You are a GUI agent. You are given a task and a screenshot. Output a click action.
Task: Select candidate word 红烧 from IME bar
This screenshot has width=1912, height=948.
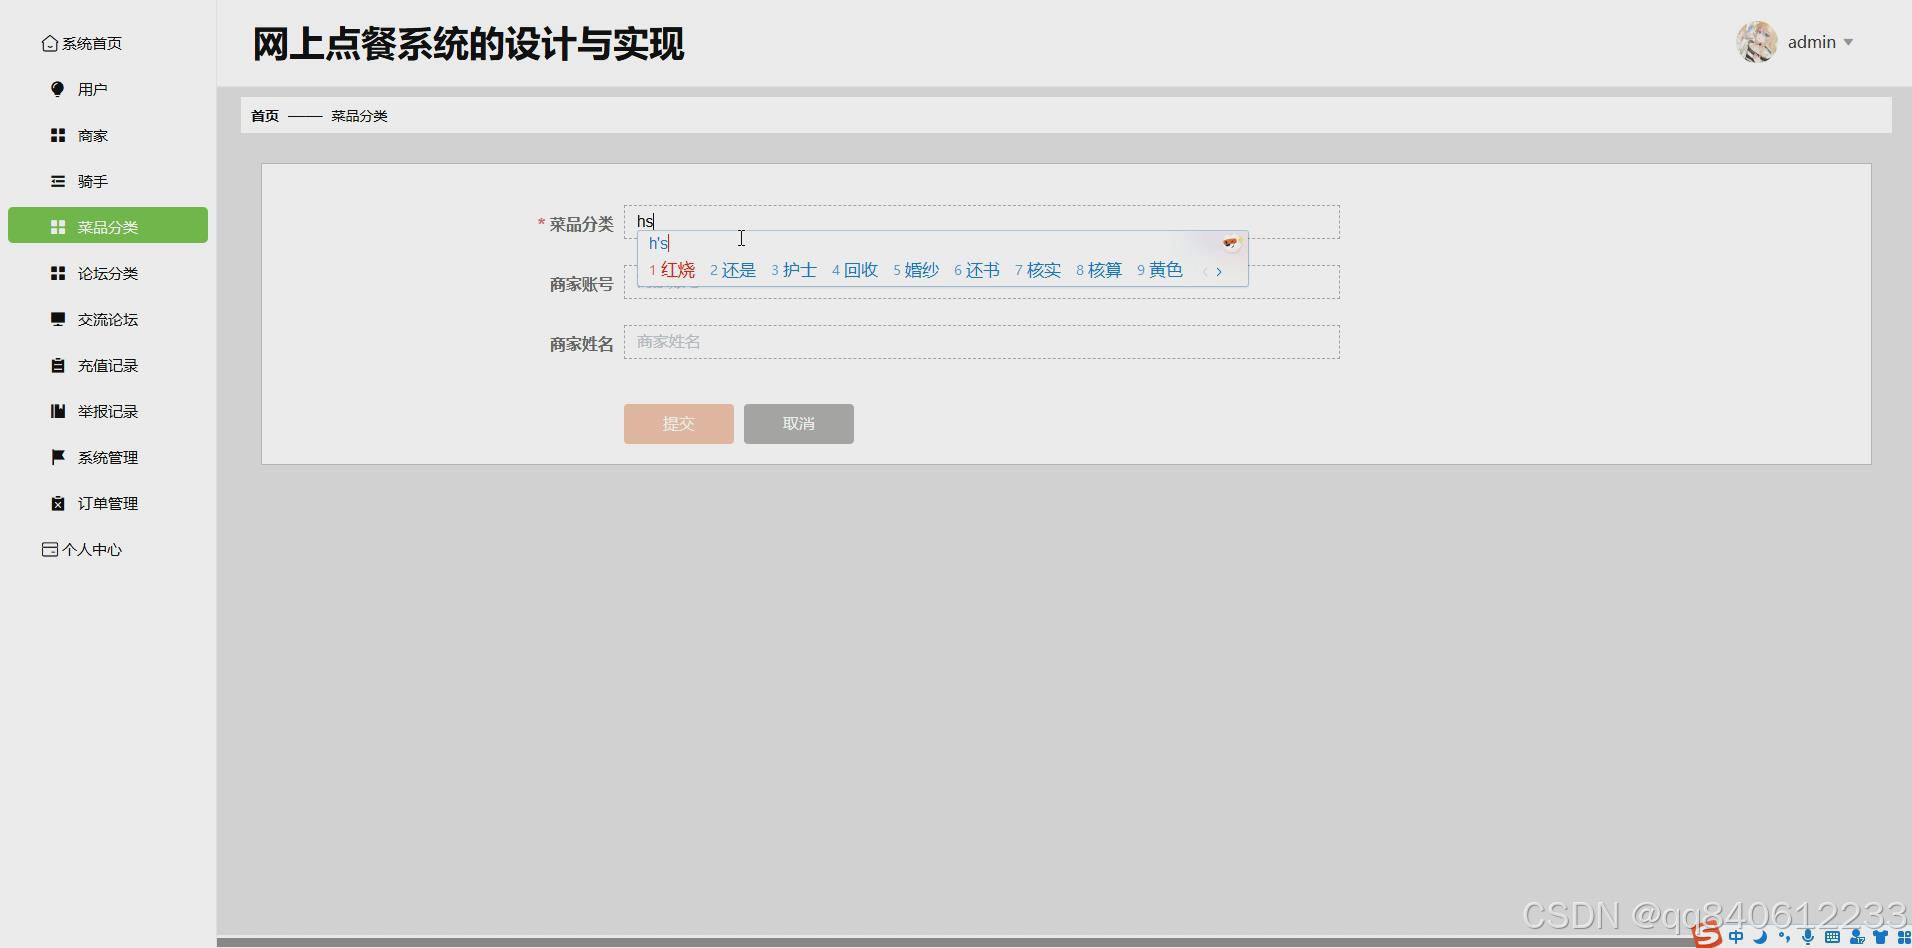[677, 269]
